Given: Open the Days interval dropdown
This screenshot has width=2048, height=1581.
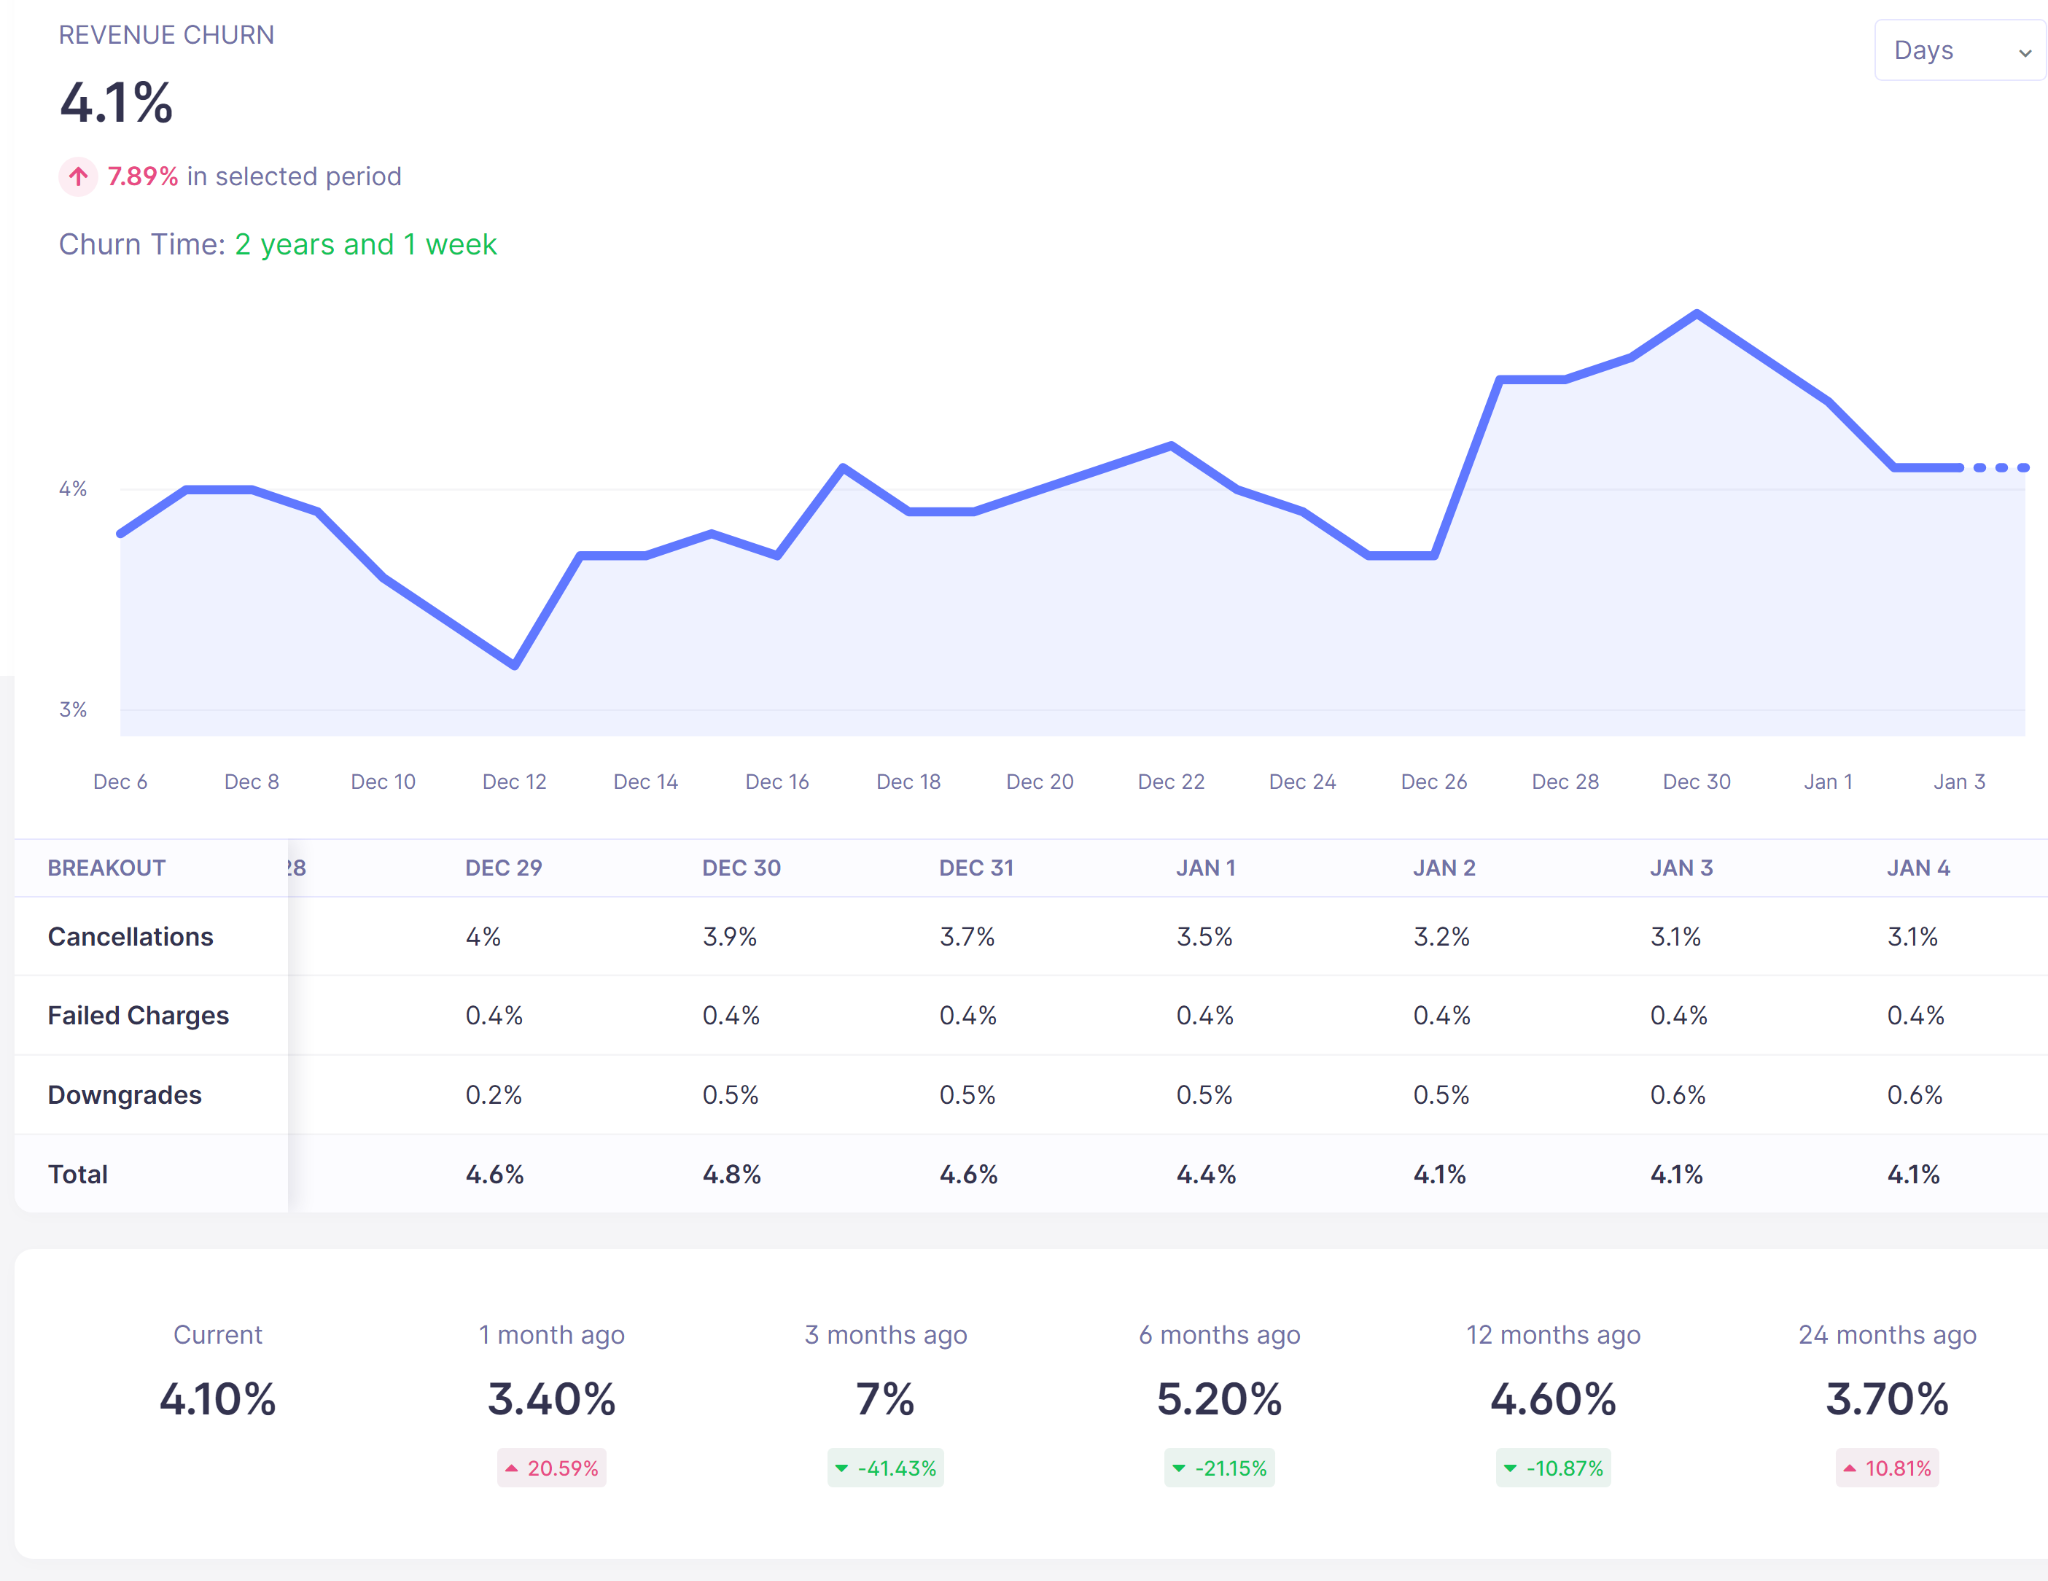Looking at the screenshot, I should click(x=1959, y=51).
